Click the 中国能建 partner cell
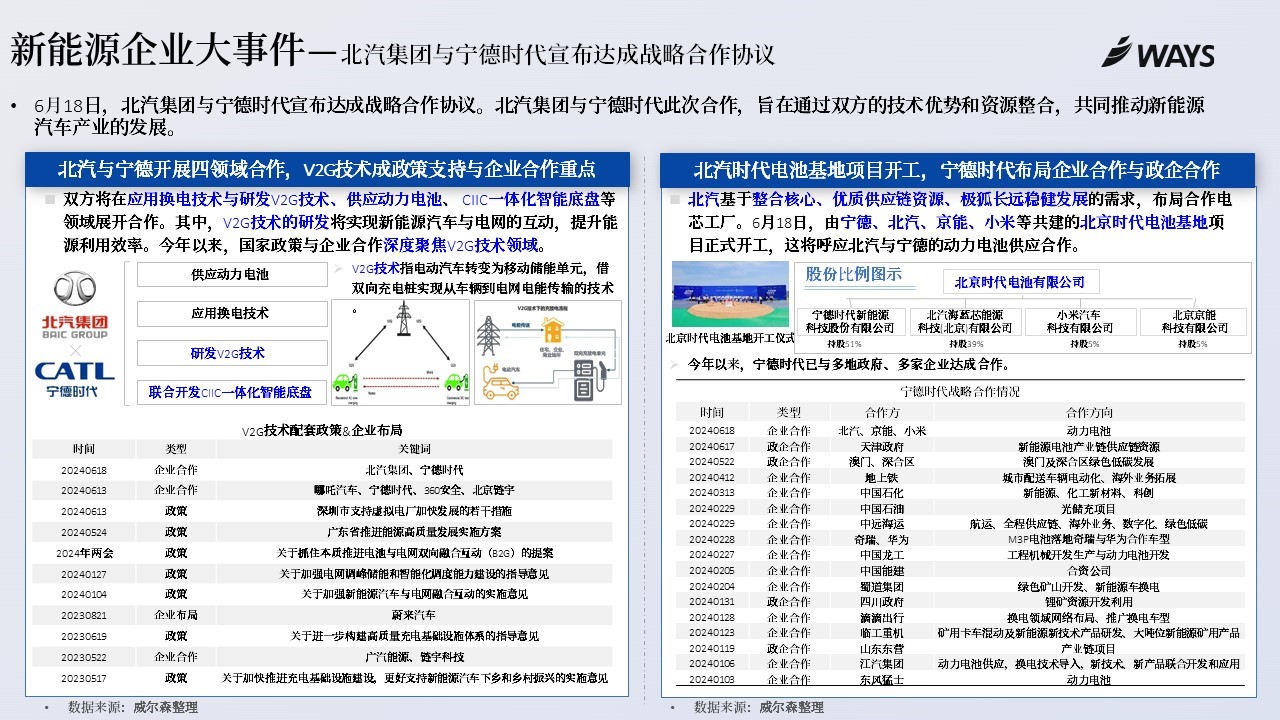Screen dimensions: 1280x720 point(881,571)
